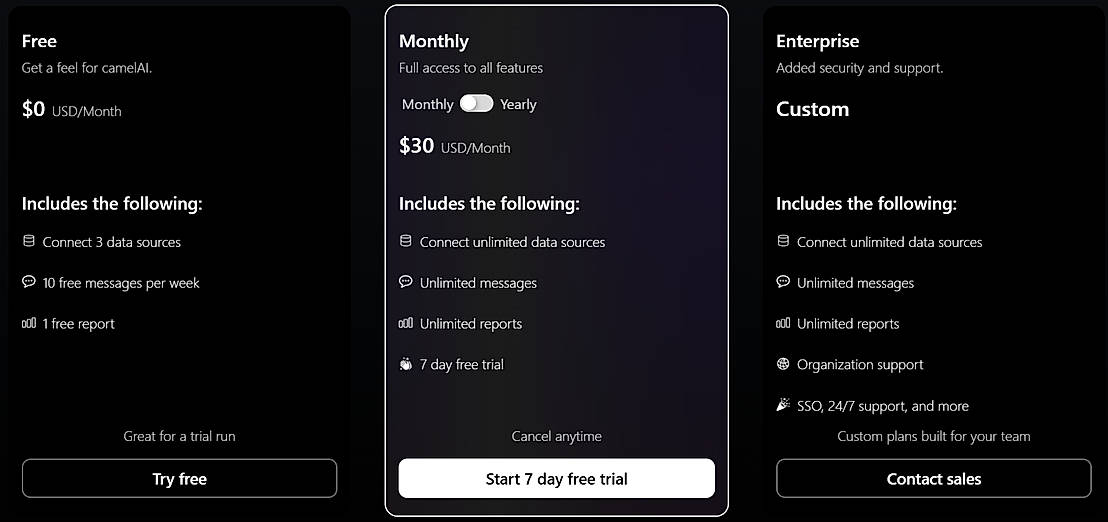Click database icon in Monthly plan card
Screen dimensions: 1108x522
[x=406, y=241]
